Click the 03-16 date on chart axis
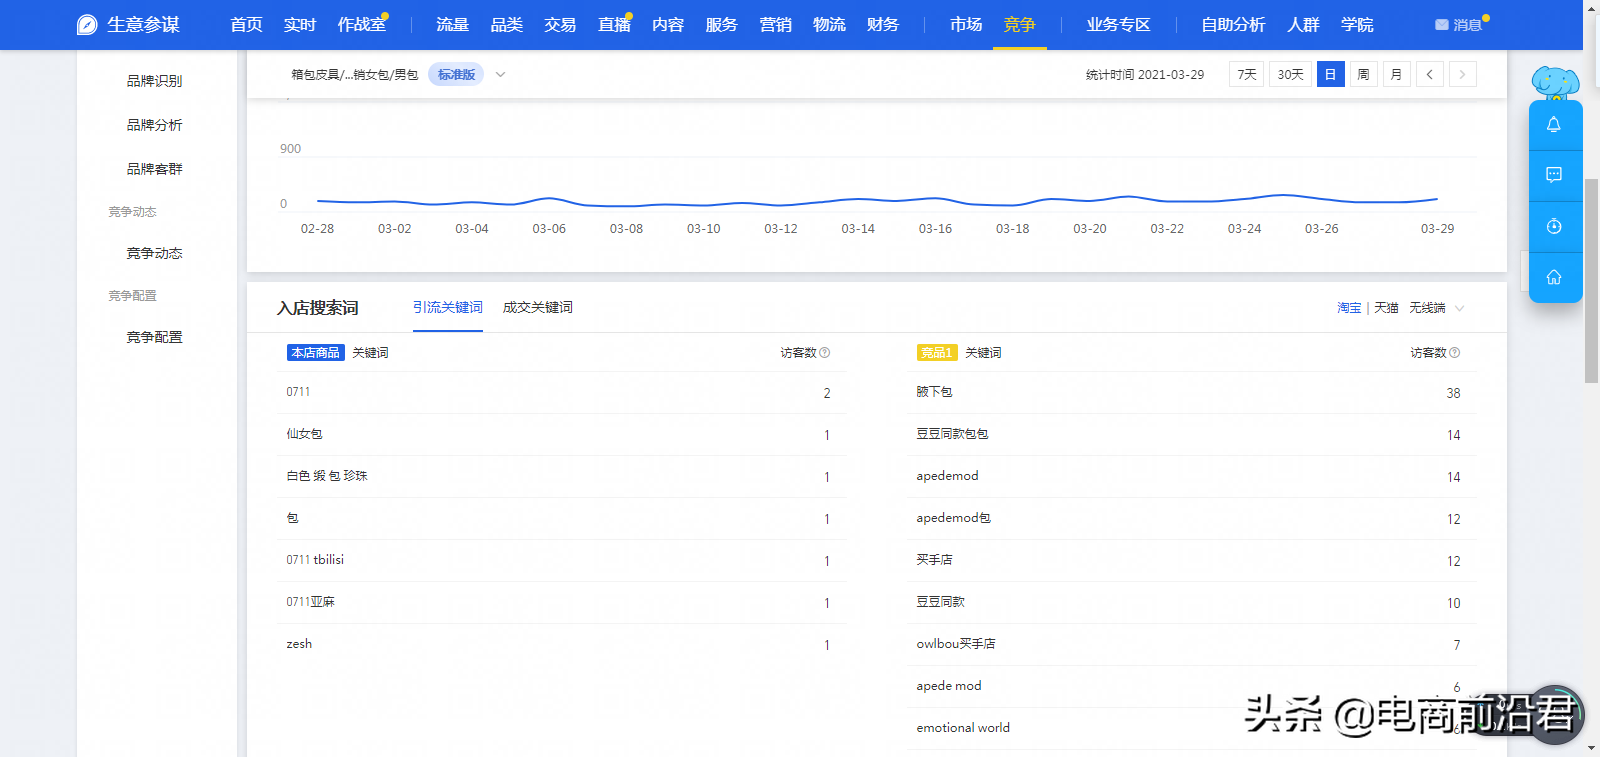Viewport: 1600px width, 757px height. 935,229
